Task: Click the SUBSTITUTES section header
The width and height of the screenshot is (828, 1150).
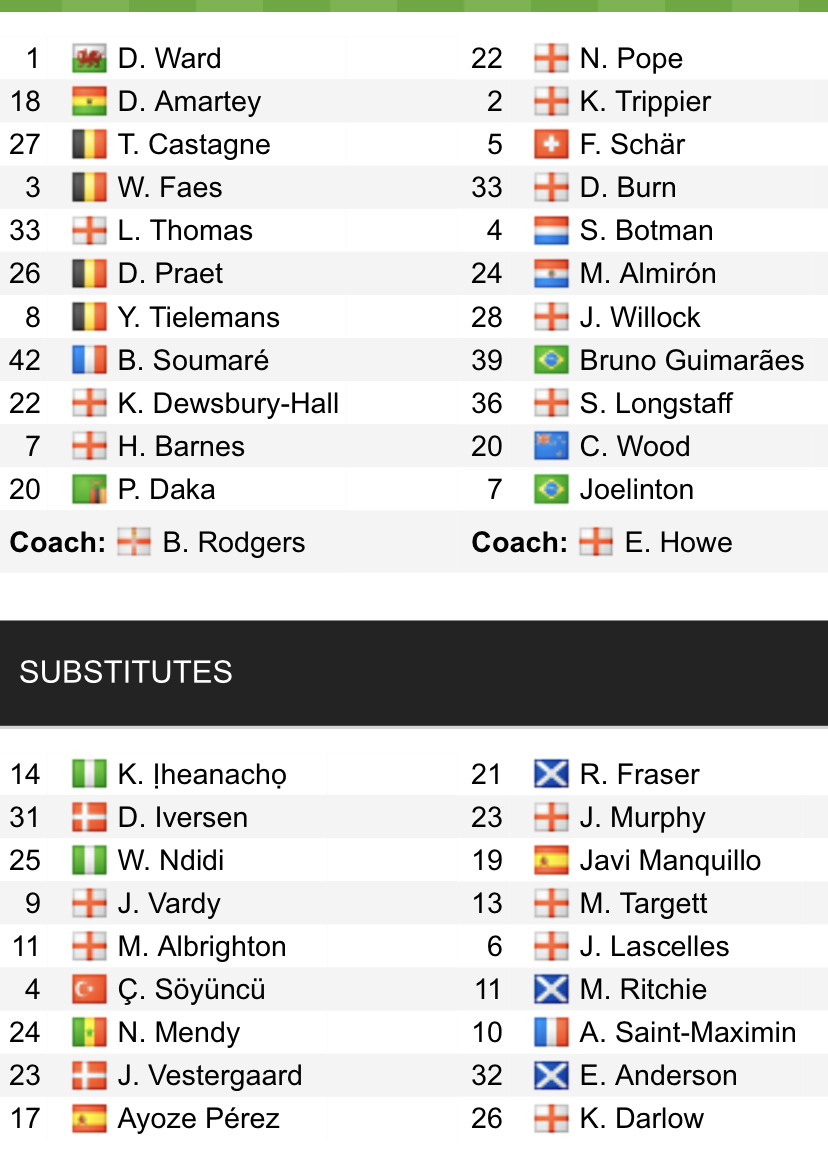Action: coord(414,673)
